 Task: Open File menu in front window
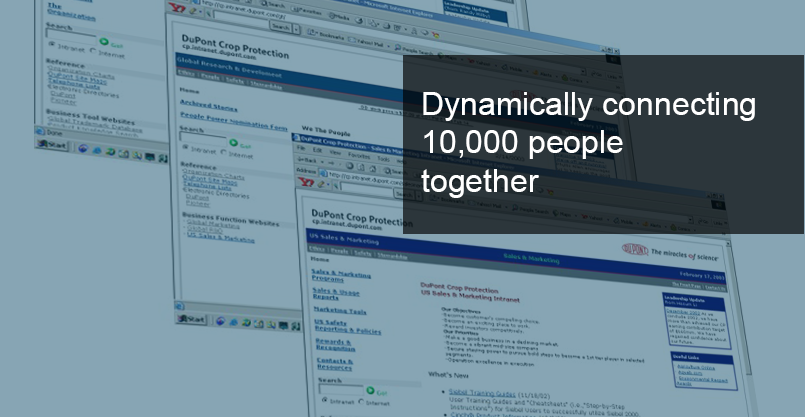(301, 147)
